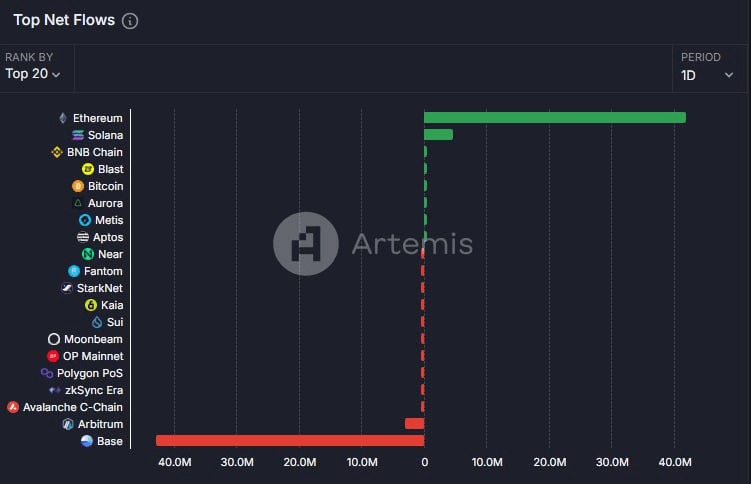
Task: Click the OP Mainnet red icon
Action: point(53,356)
